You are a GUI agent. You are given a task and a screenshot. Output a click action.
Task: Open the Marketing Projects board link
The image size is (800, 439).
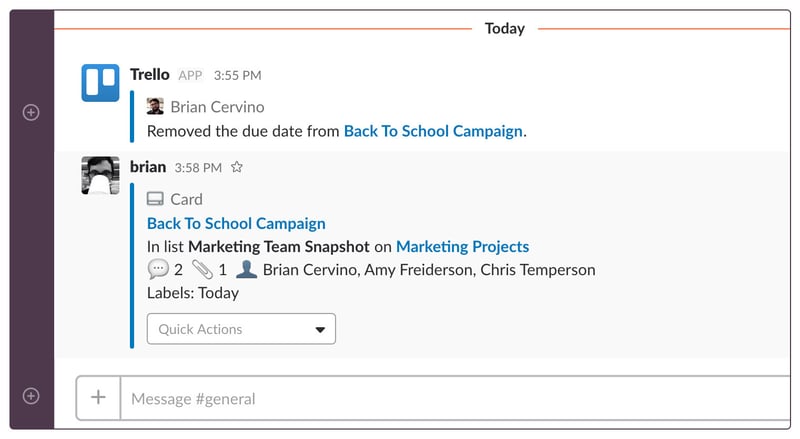[462, 247]
